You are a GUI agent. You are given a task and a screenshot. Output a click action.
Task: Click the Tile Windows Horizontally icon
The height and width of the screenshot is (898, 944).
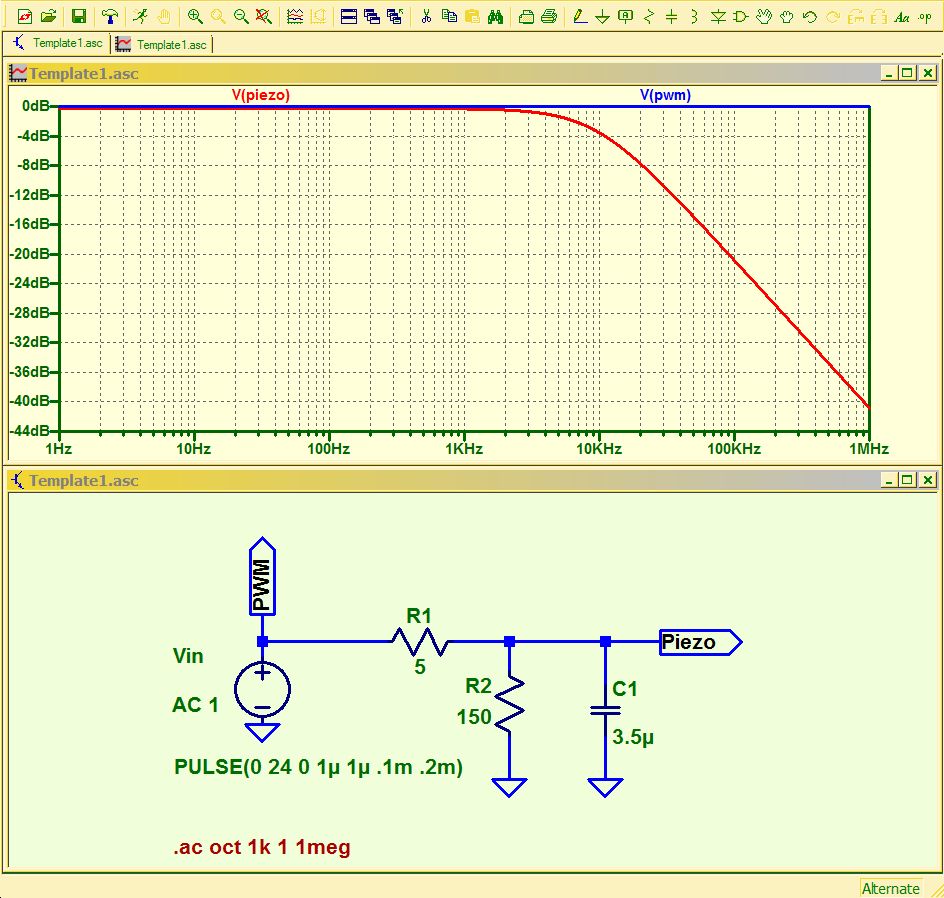point(349,16)
